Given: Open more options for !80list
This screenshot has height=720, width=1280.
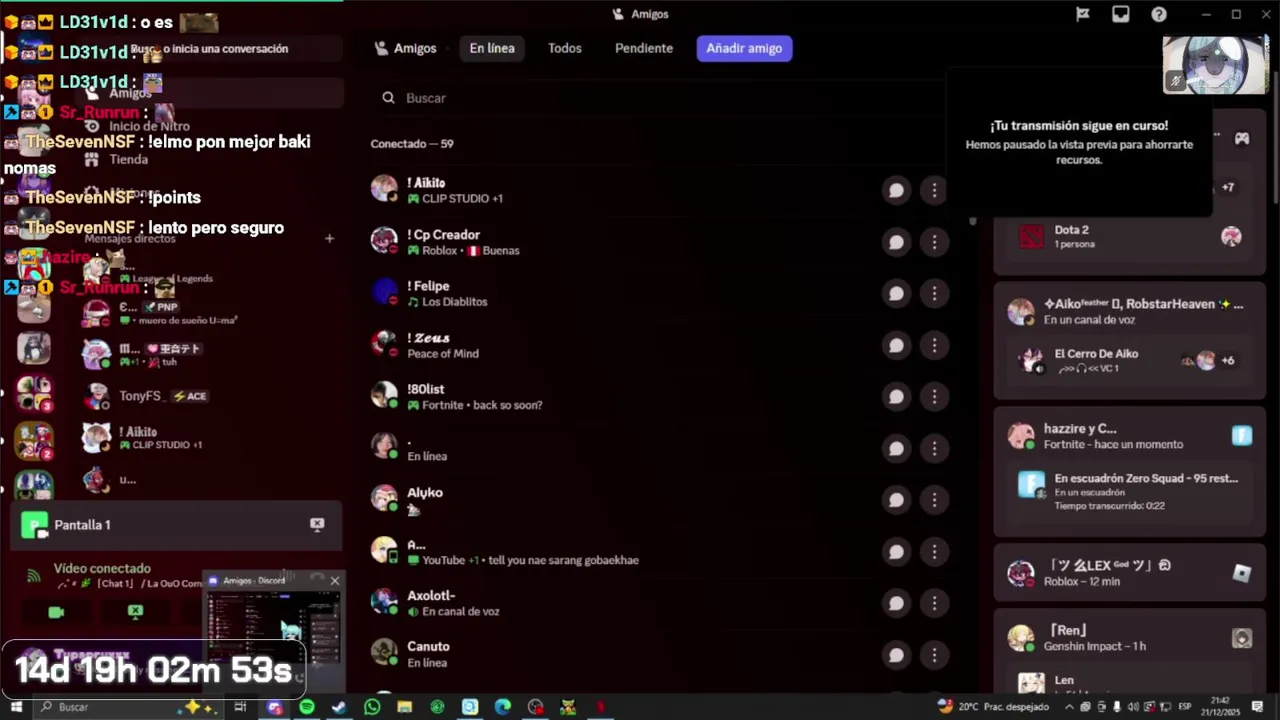Looking at the screenshot, I should [x=934, y=396].
